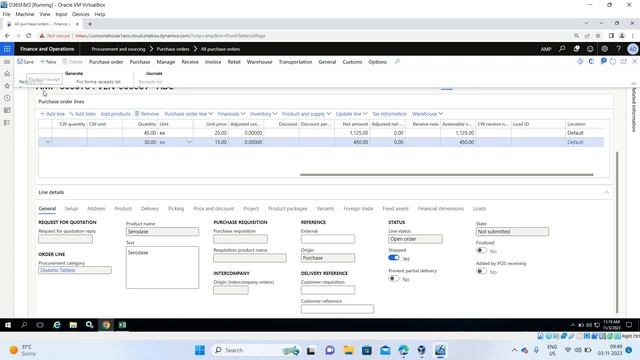Switch to the Delivery line details tab
The image size is (640, 360).
point(149,209)
